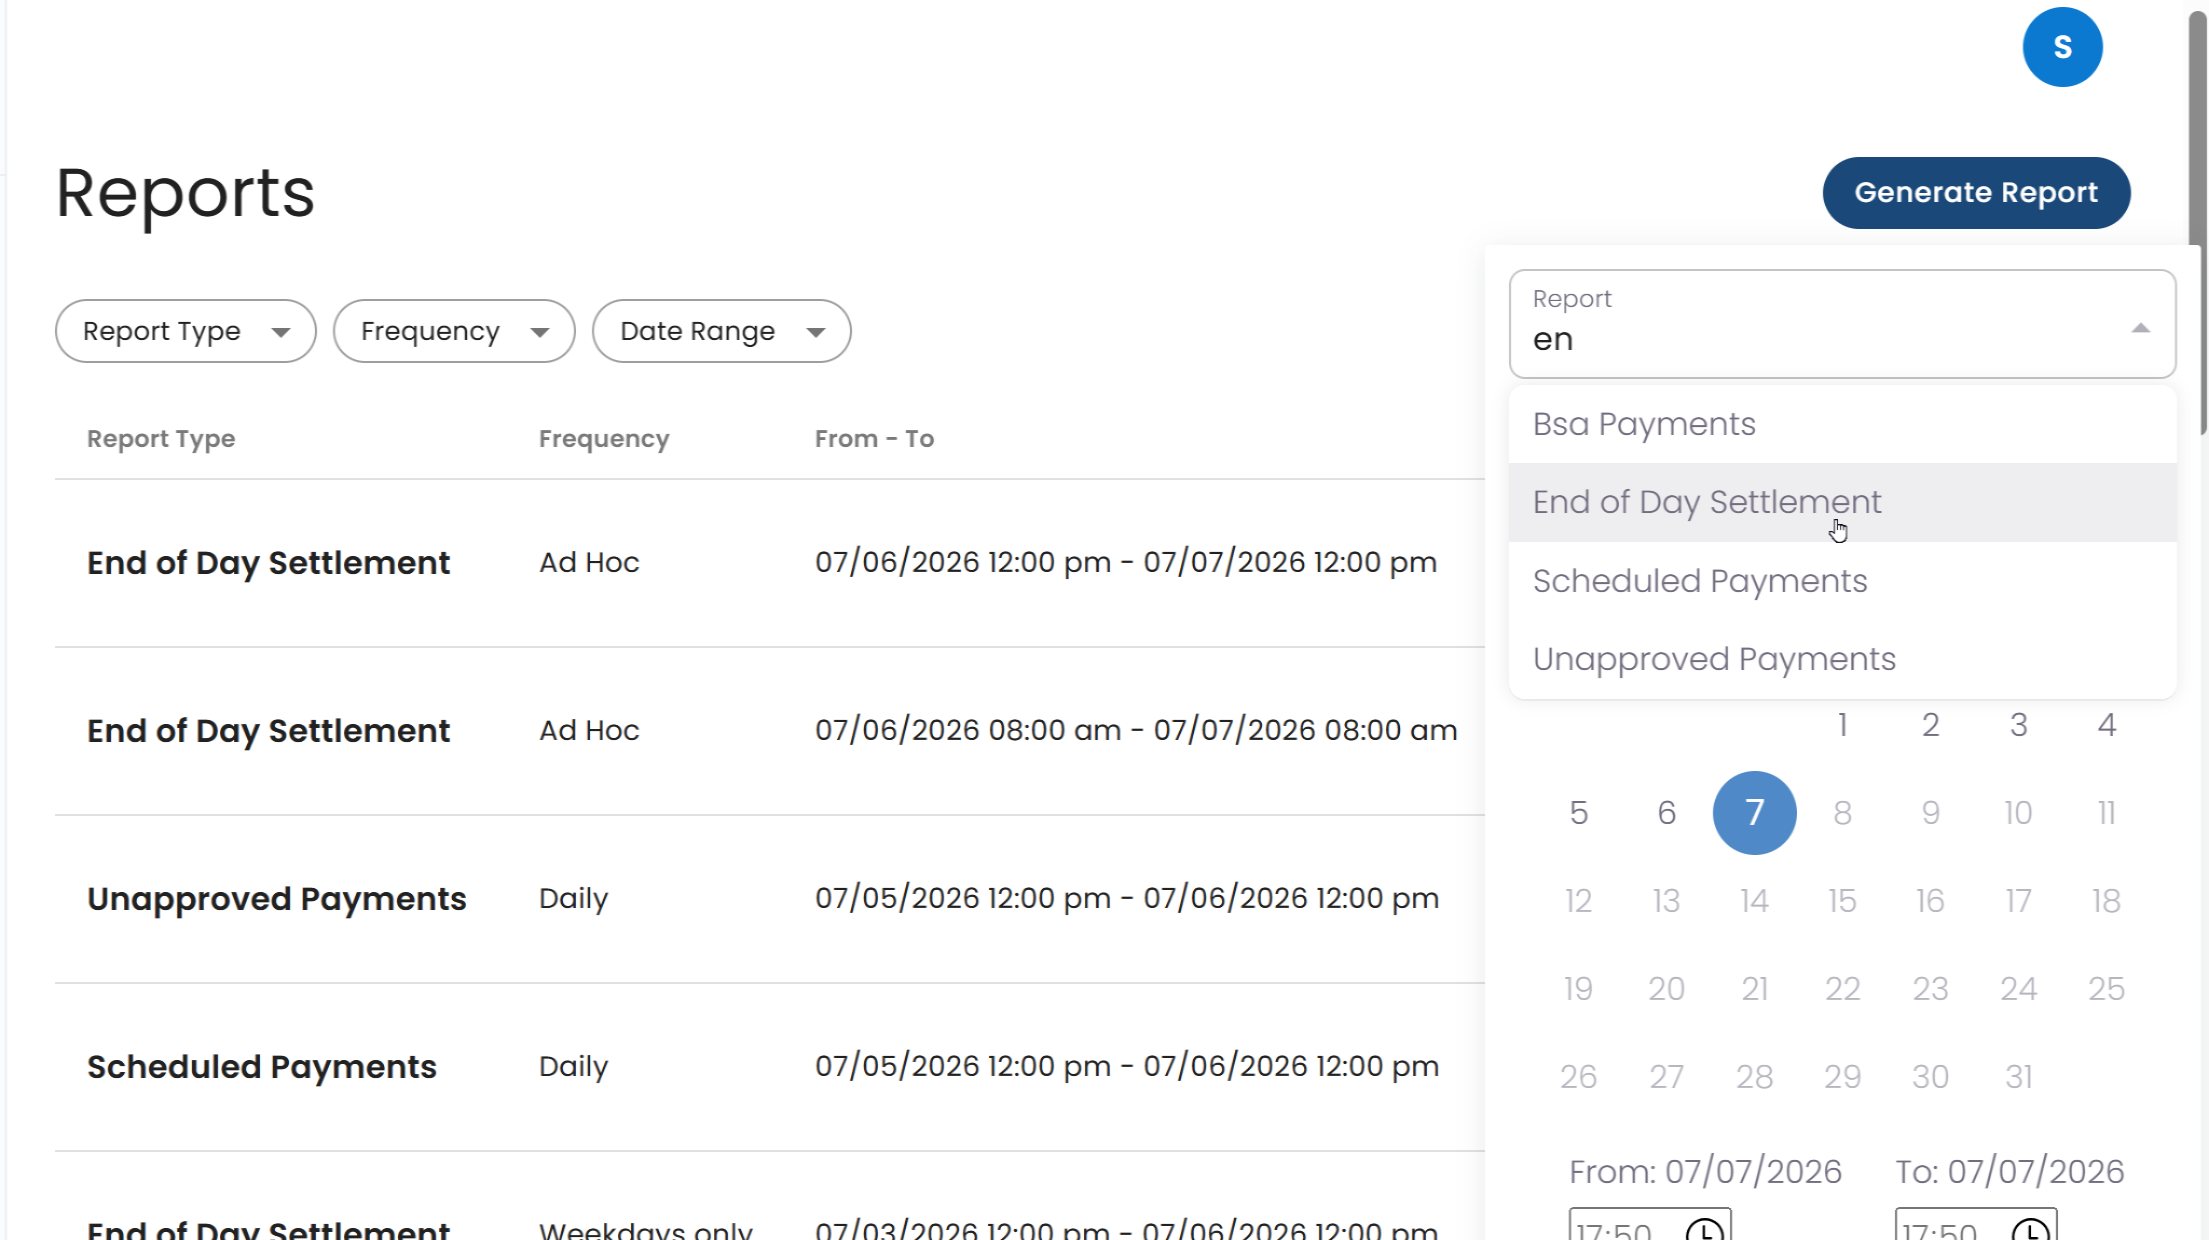The height and width of the screenshot is (1240, 2209).
Task: Open the Report Type filter dropdown
Action: (186, 331)
